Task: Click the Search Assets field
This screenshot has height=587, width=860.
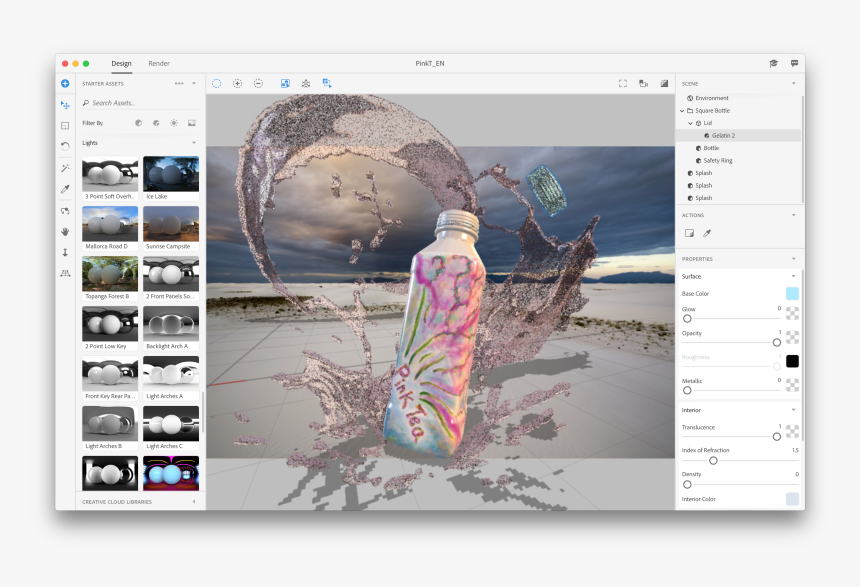Action: (x=140, y=103)
